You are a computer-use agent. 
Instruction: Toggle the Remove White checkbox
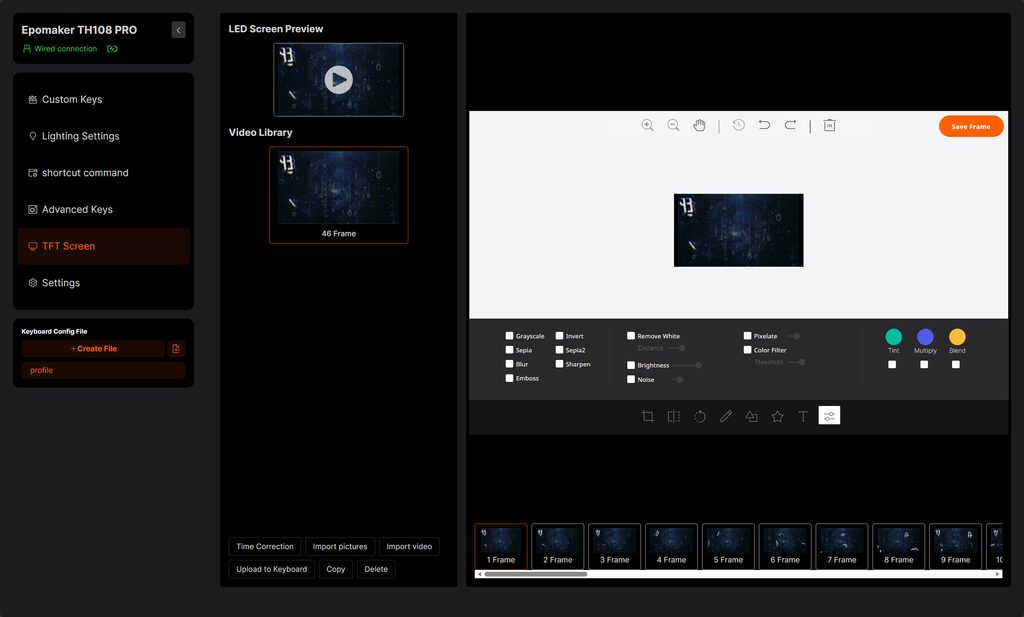click(631, 336)
